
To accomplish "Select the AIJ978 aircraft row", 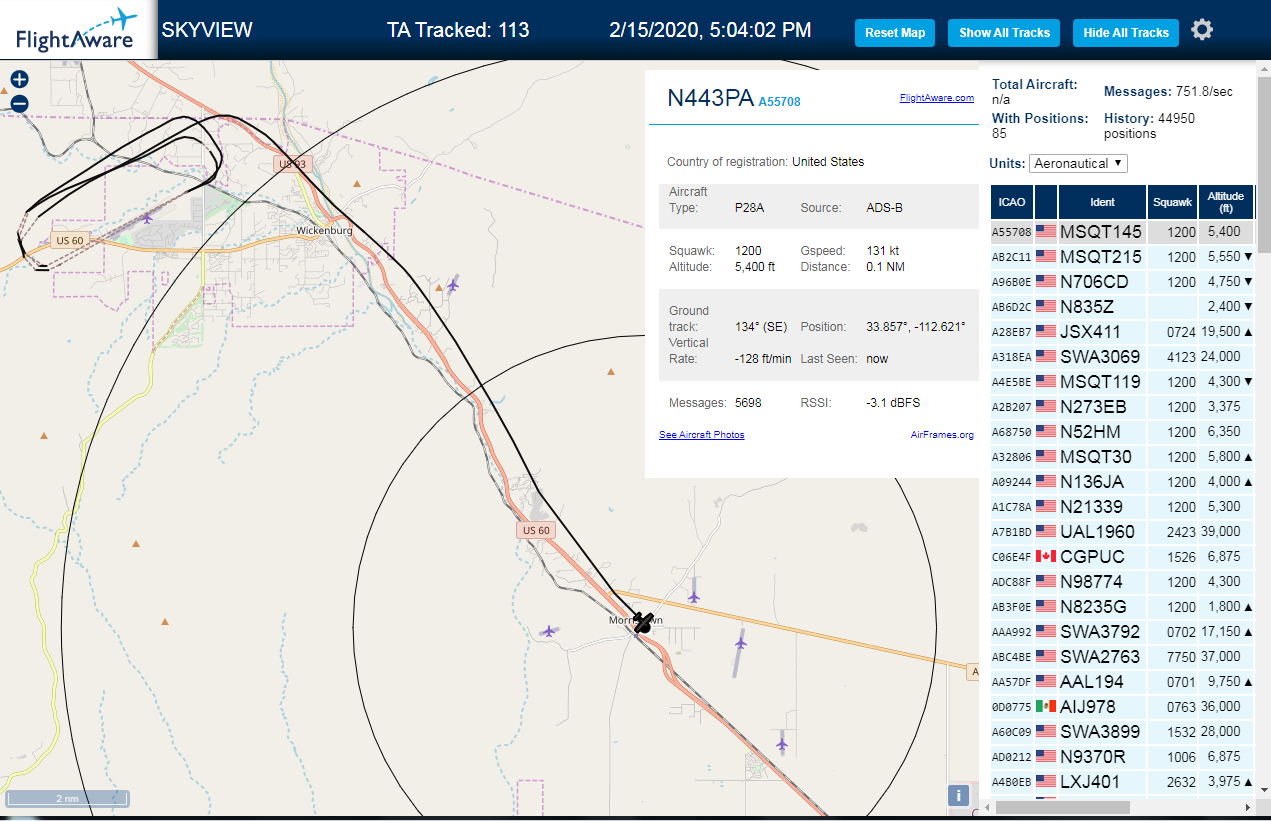I will pyautogui.click(x=1120, y=707).
